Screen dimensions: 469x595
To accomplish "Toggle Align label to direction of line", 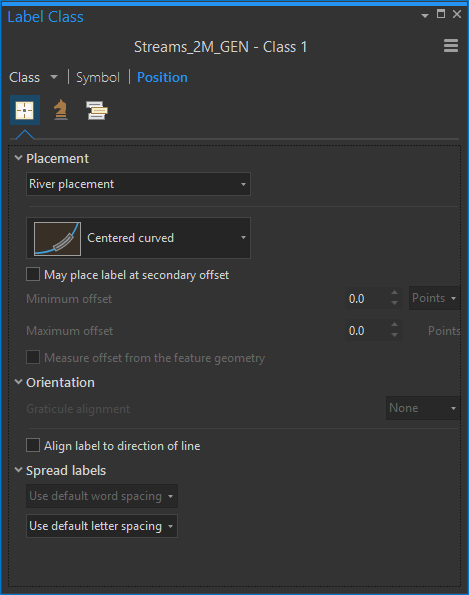I will 33,445.
